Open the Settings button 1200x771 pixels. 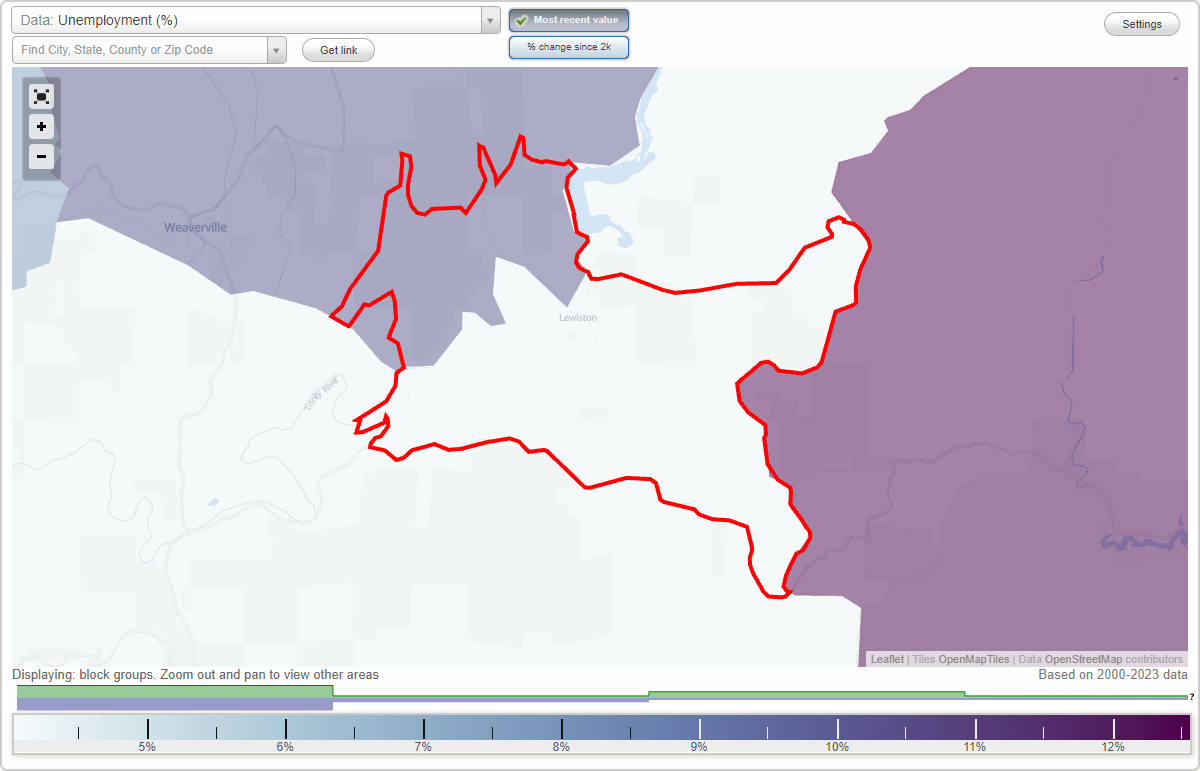click(1142, 25)
